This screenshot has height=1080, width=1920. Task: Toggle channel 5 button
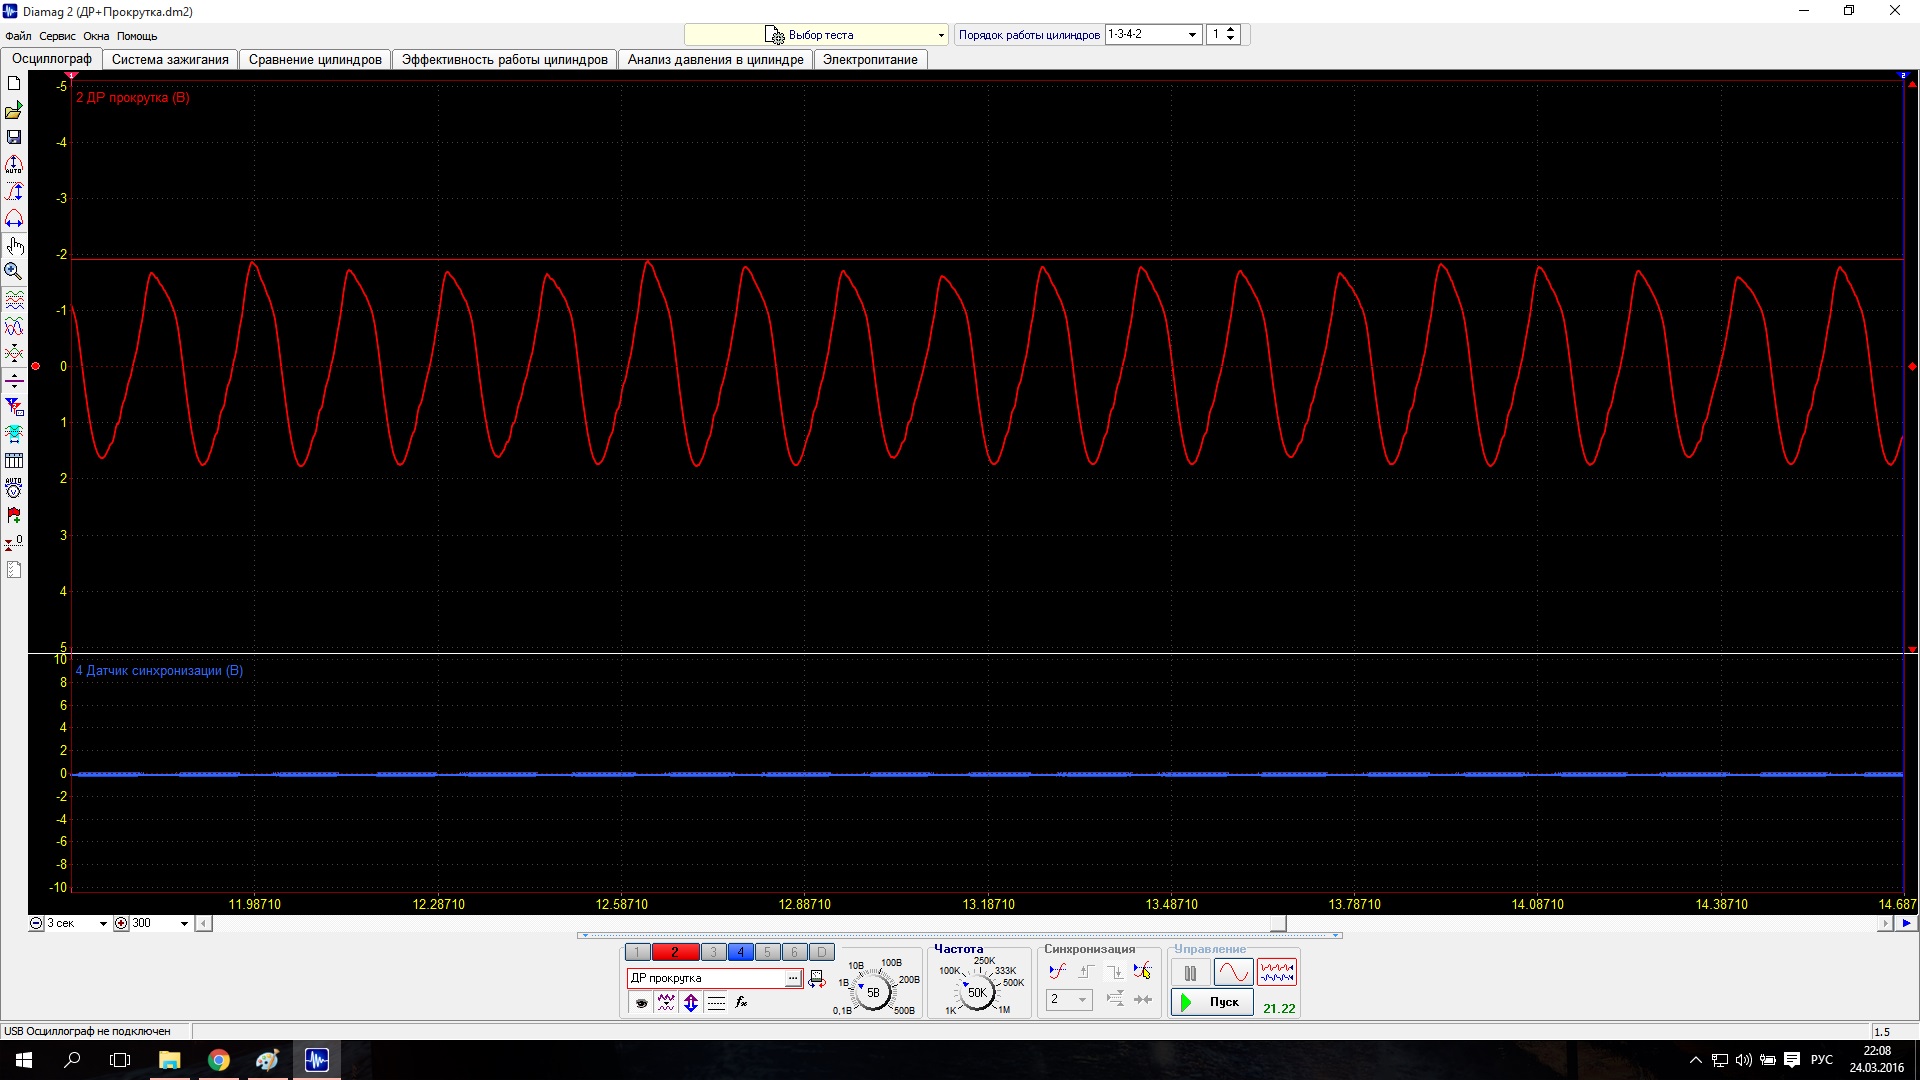click(767, 953)
